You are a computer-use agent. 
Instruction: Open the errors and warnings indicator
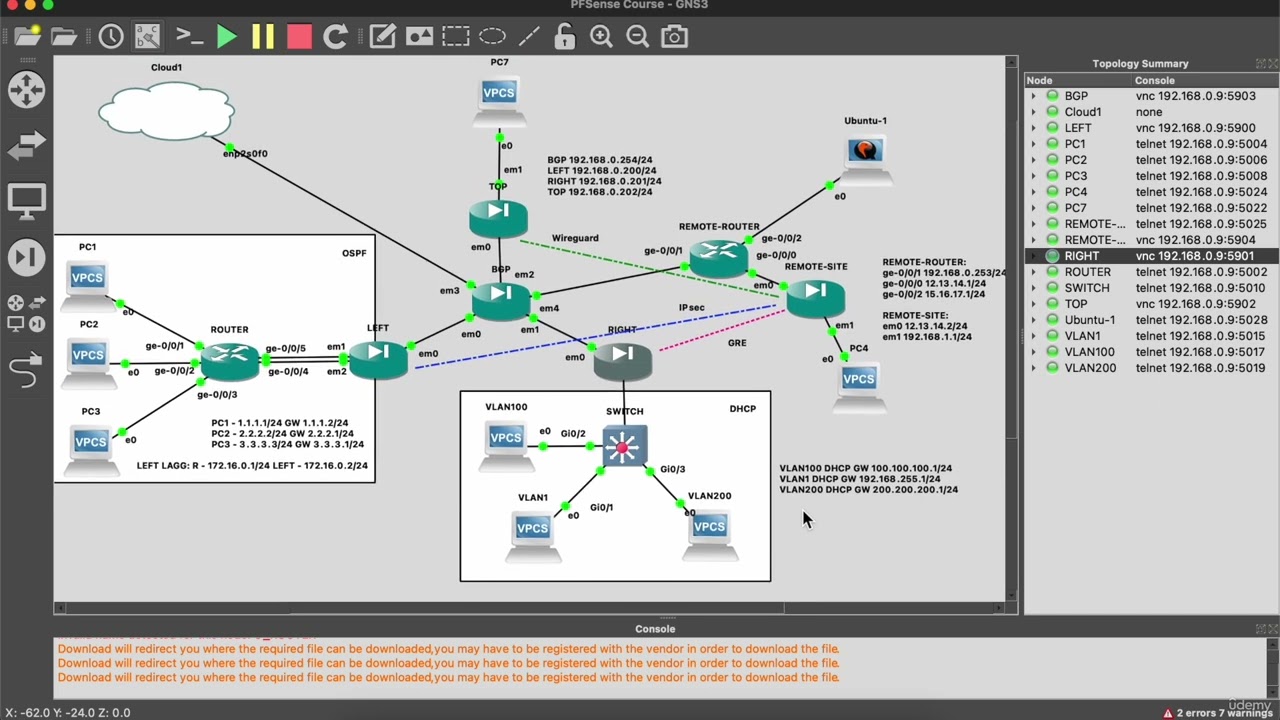coord(1217,712)
